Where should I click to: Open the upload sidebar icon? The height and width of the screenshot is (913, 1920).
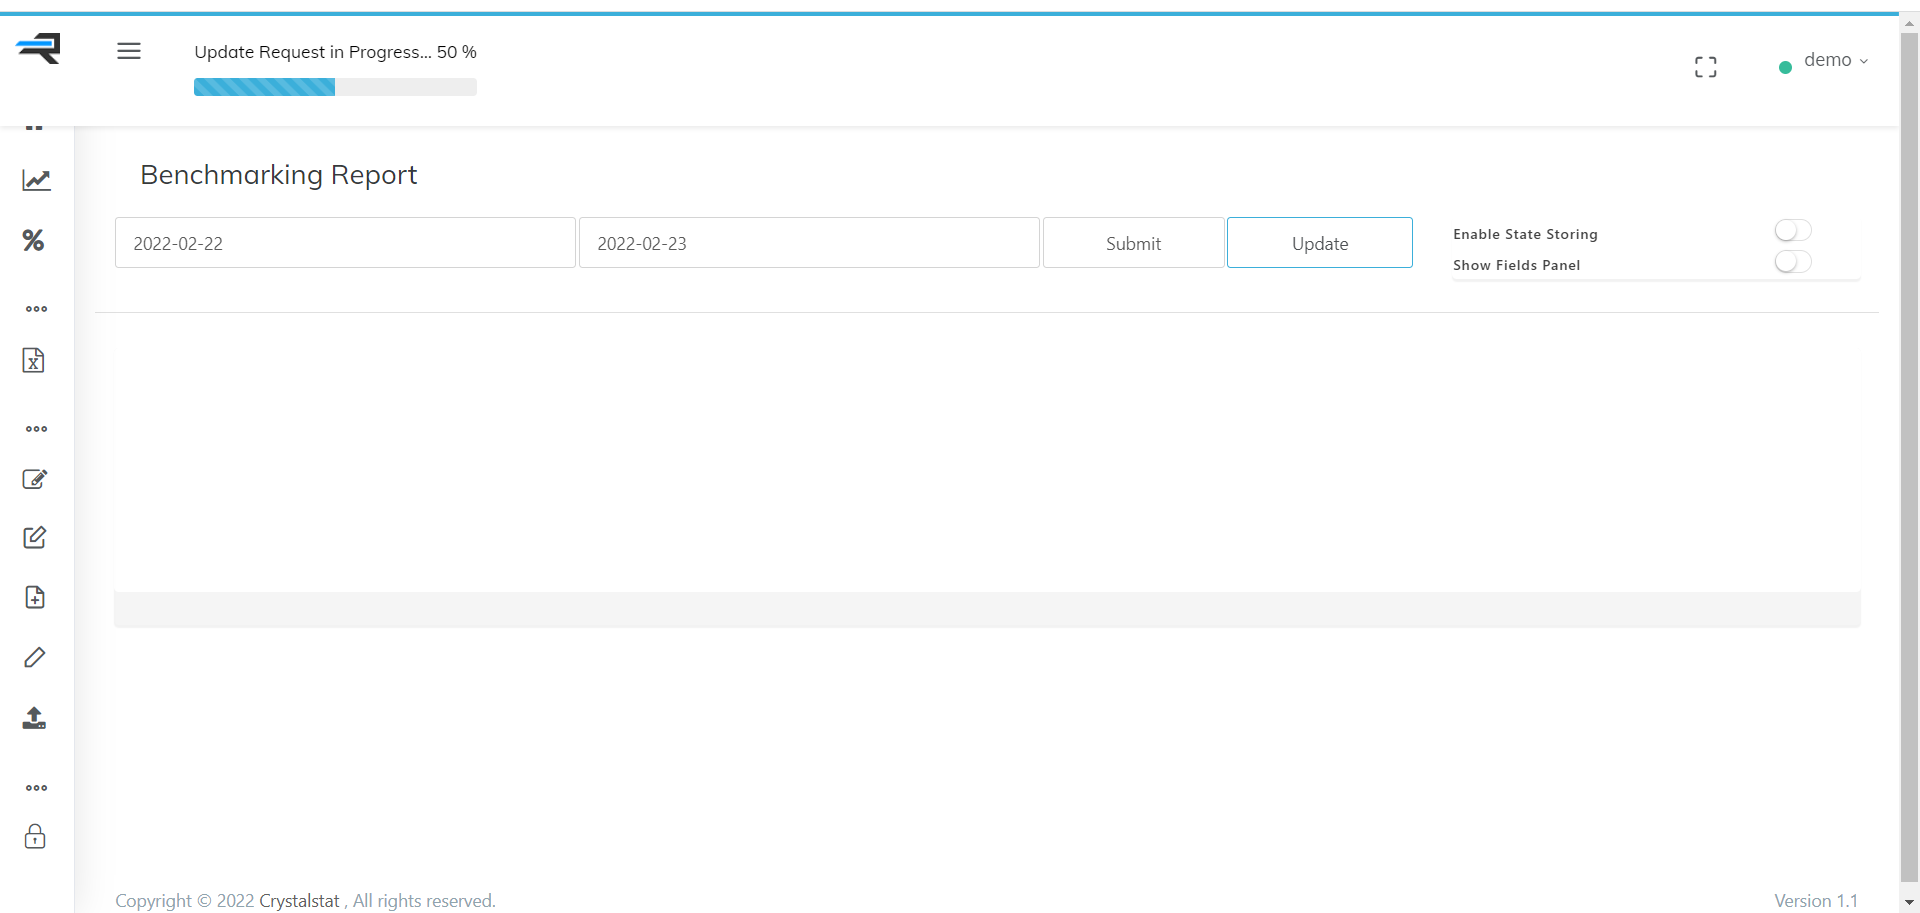click(34, 718)
